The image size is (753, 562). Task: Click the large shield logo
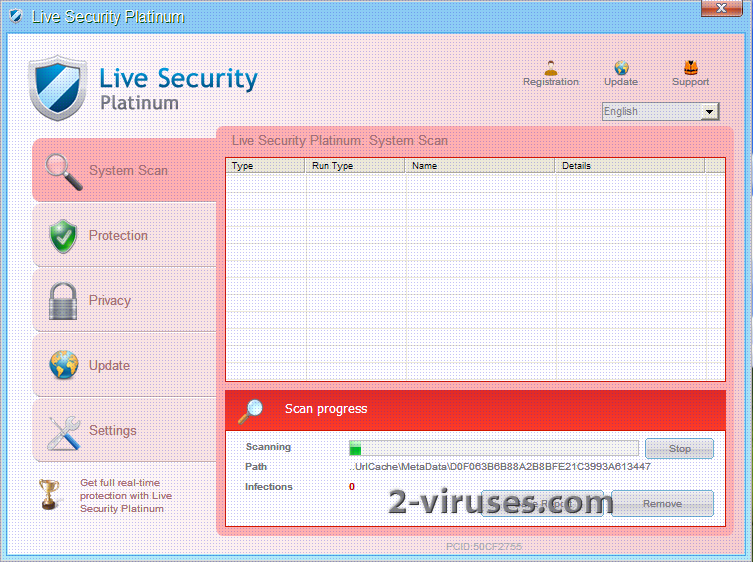[x=58, y=88]
